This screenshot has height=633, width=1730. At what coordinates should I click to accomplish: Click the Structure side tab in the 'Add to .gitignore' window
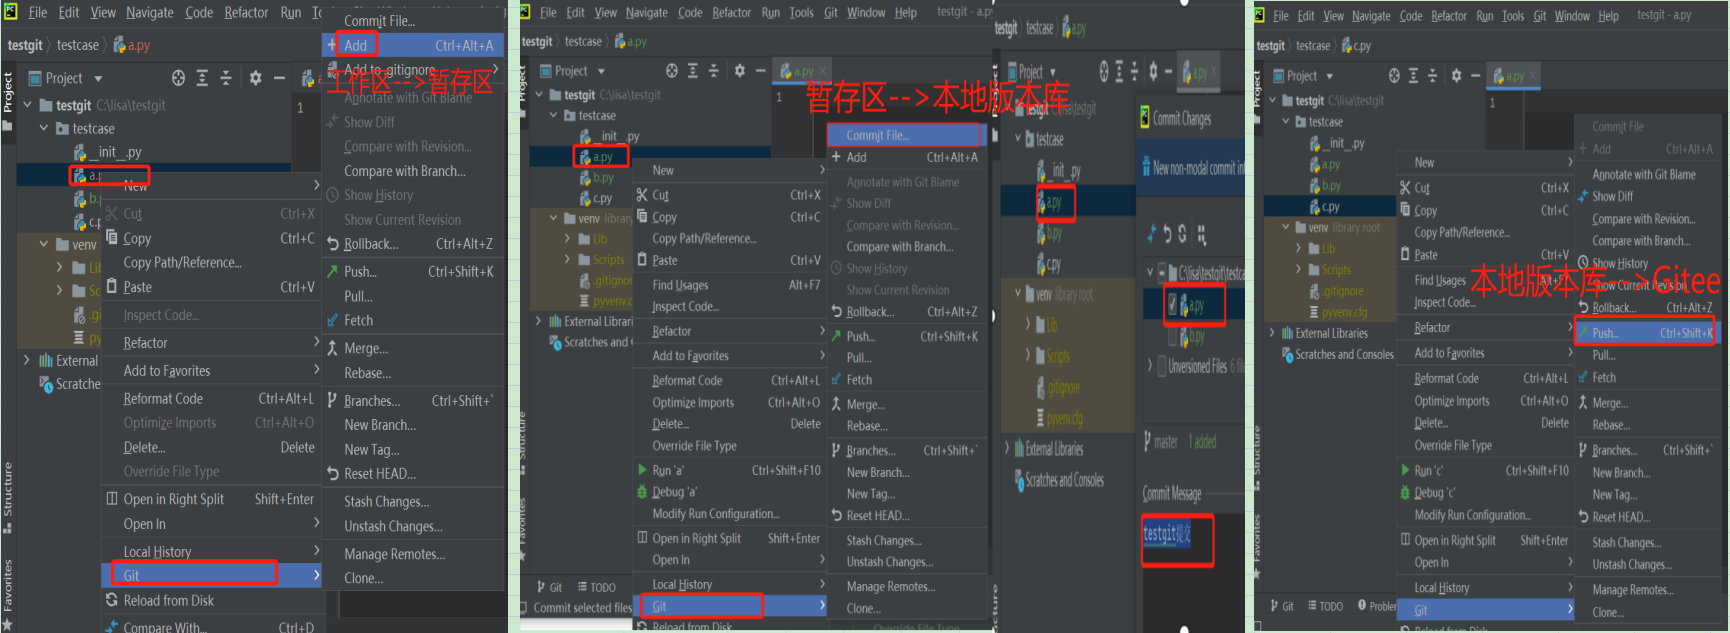click(x=8, y=497)
